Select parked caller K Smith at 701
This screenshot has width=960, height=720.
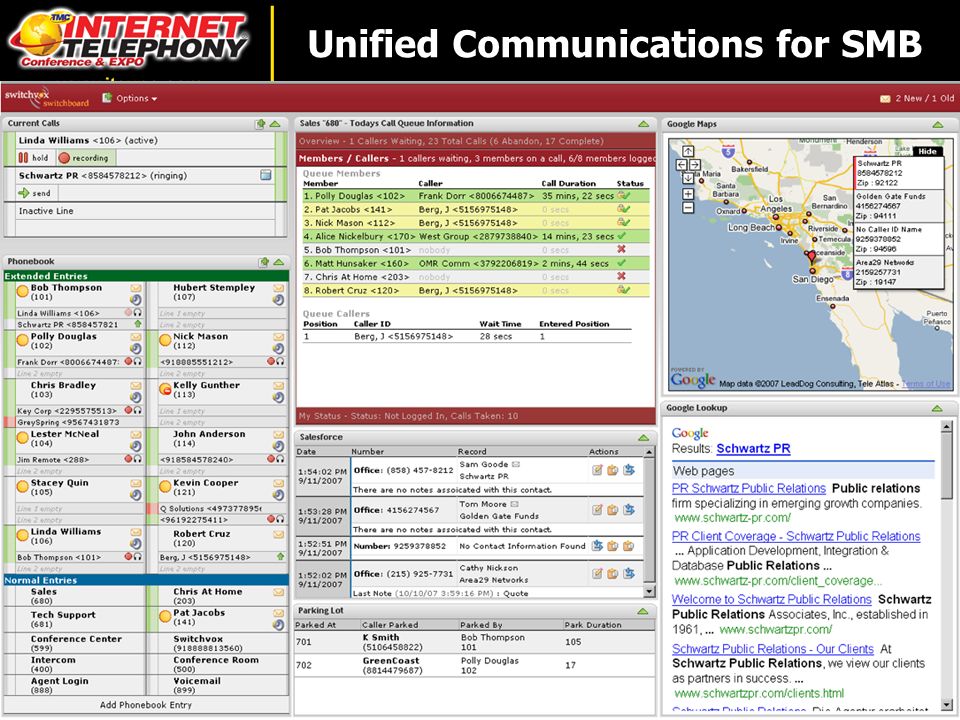click(474, 642)
